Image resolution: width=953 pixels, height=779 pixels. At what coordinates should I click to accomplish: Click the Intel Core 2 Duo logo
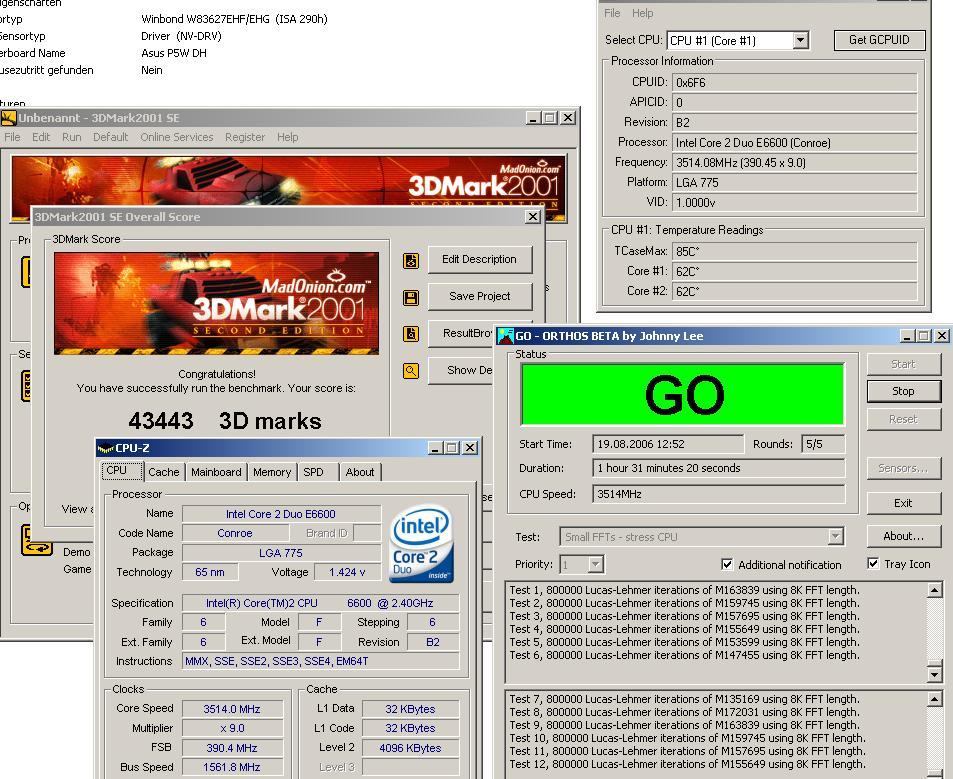click(x=421, y=545)
